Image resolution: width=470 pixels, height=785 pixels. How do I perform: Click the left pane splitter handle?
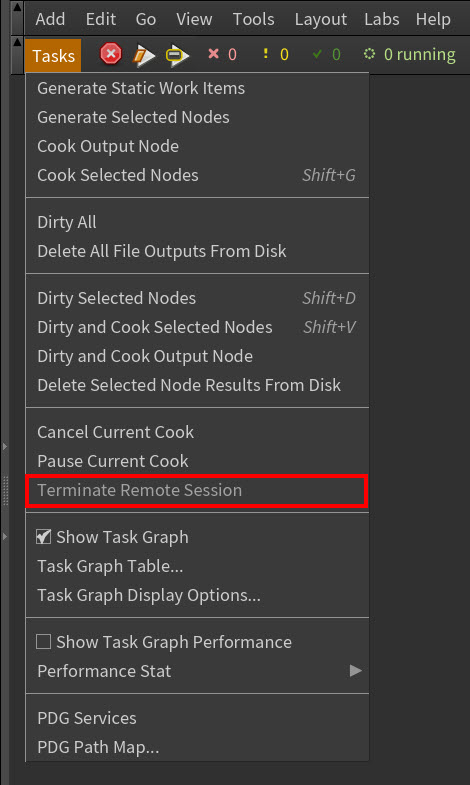[x=6, y=491]
